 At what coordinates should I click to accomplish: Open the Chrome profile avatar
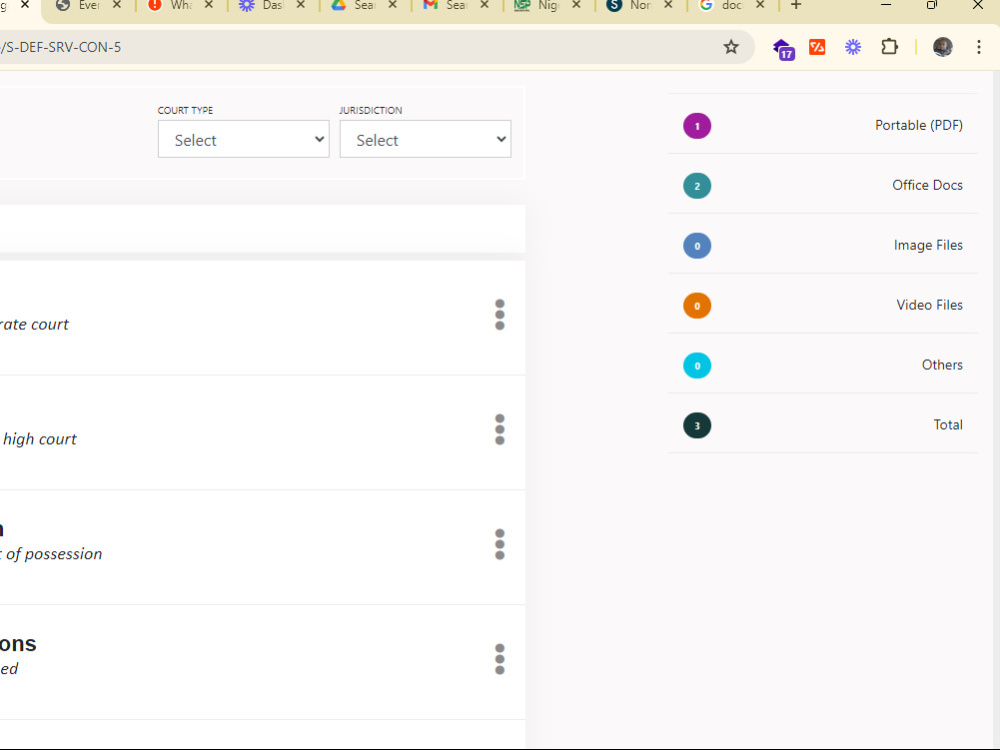point(943,47)
